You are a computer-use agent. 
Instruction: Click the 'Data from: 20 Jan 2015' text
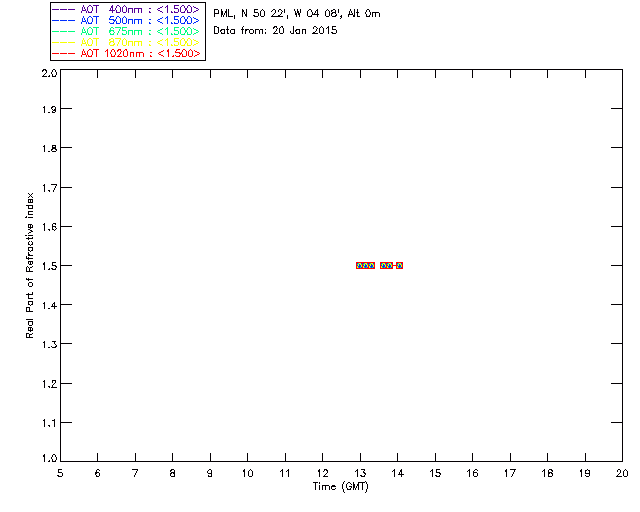click(275, 31)
